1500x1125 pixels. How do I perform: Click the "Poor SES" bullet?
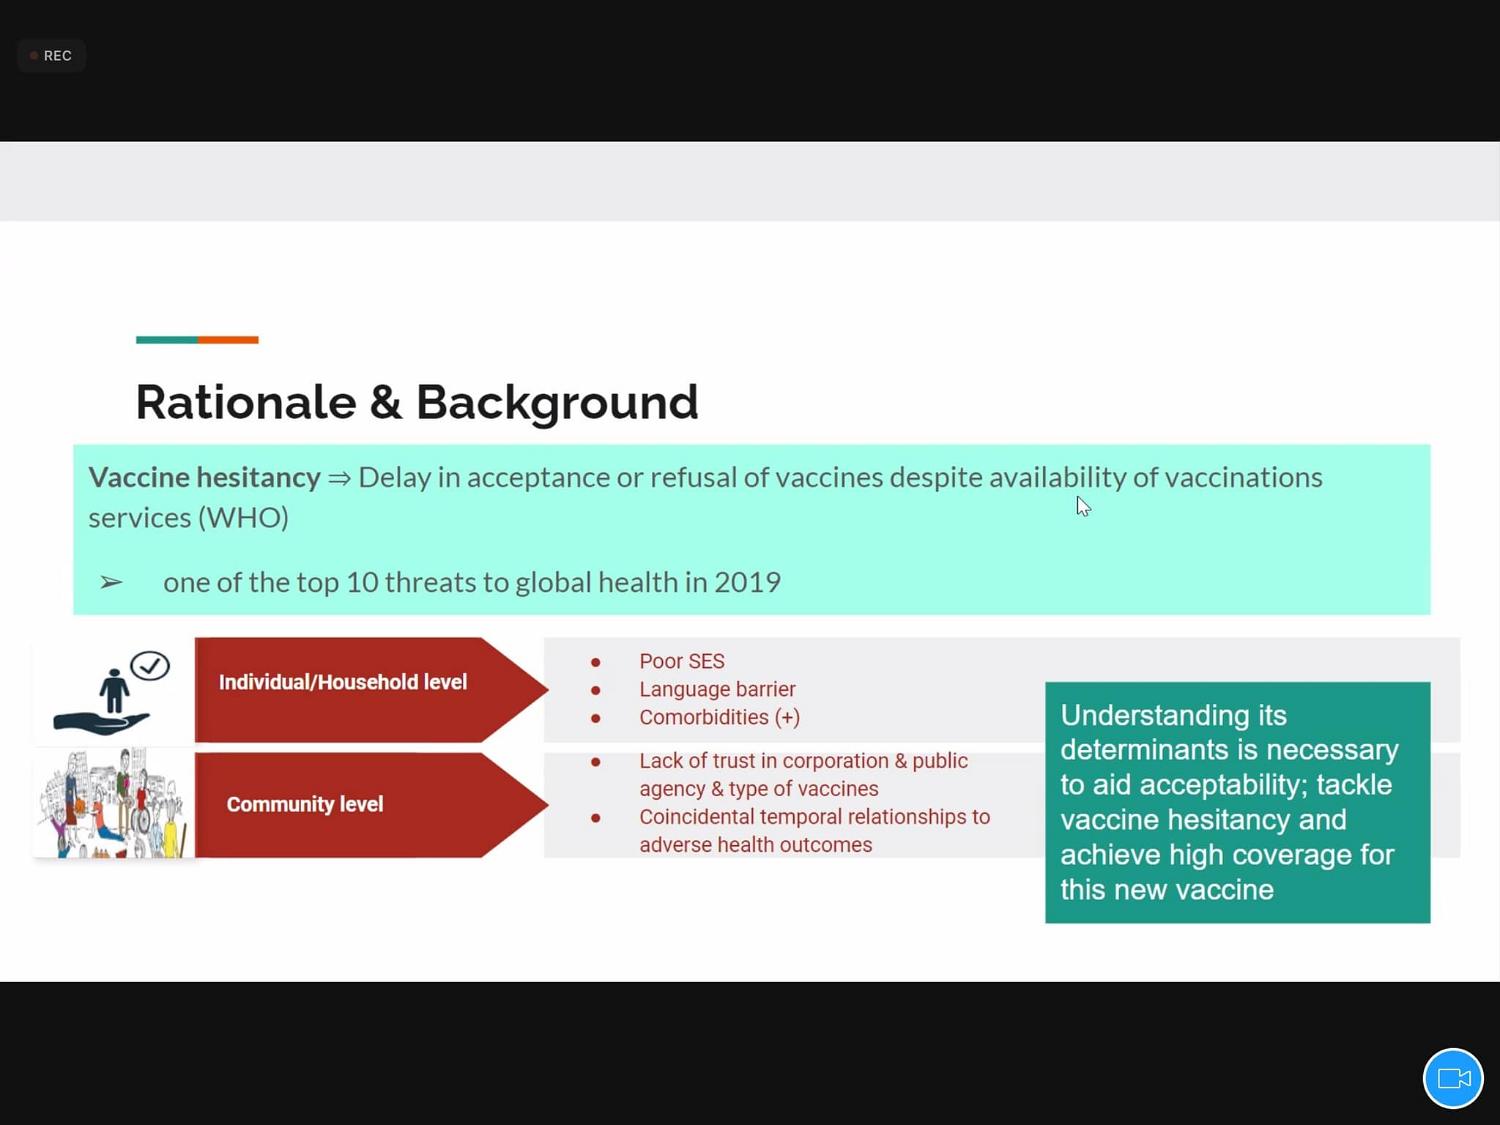[x=682, y=661]
